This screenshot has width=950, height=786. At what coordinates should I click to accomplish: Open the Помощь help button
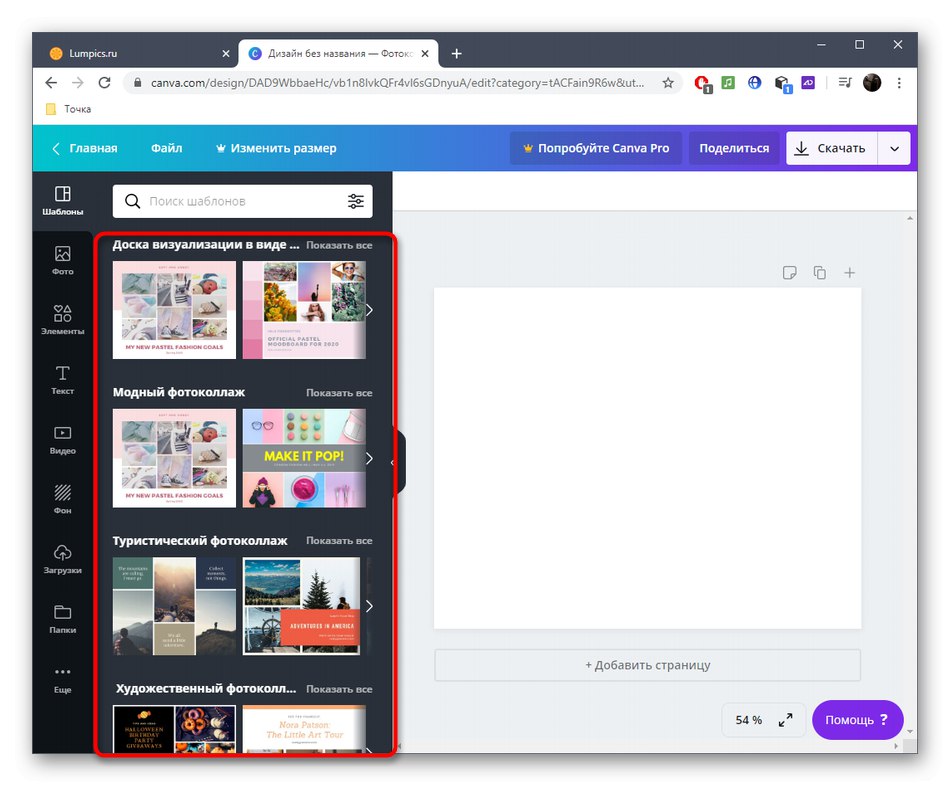(x=857, y=720)
